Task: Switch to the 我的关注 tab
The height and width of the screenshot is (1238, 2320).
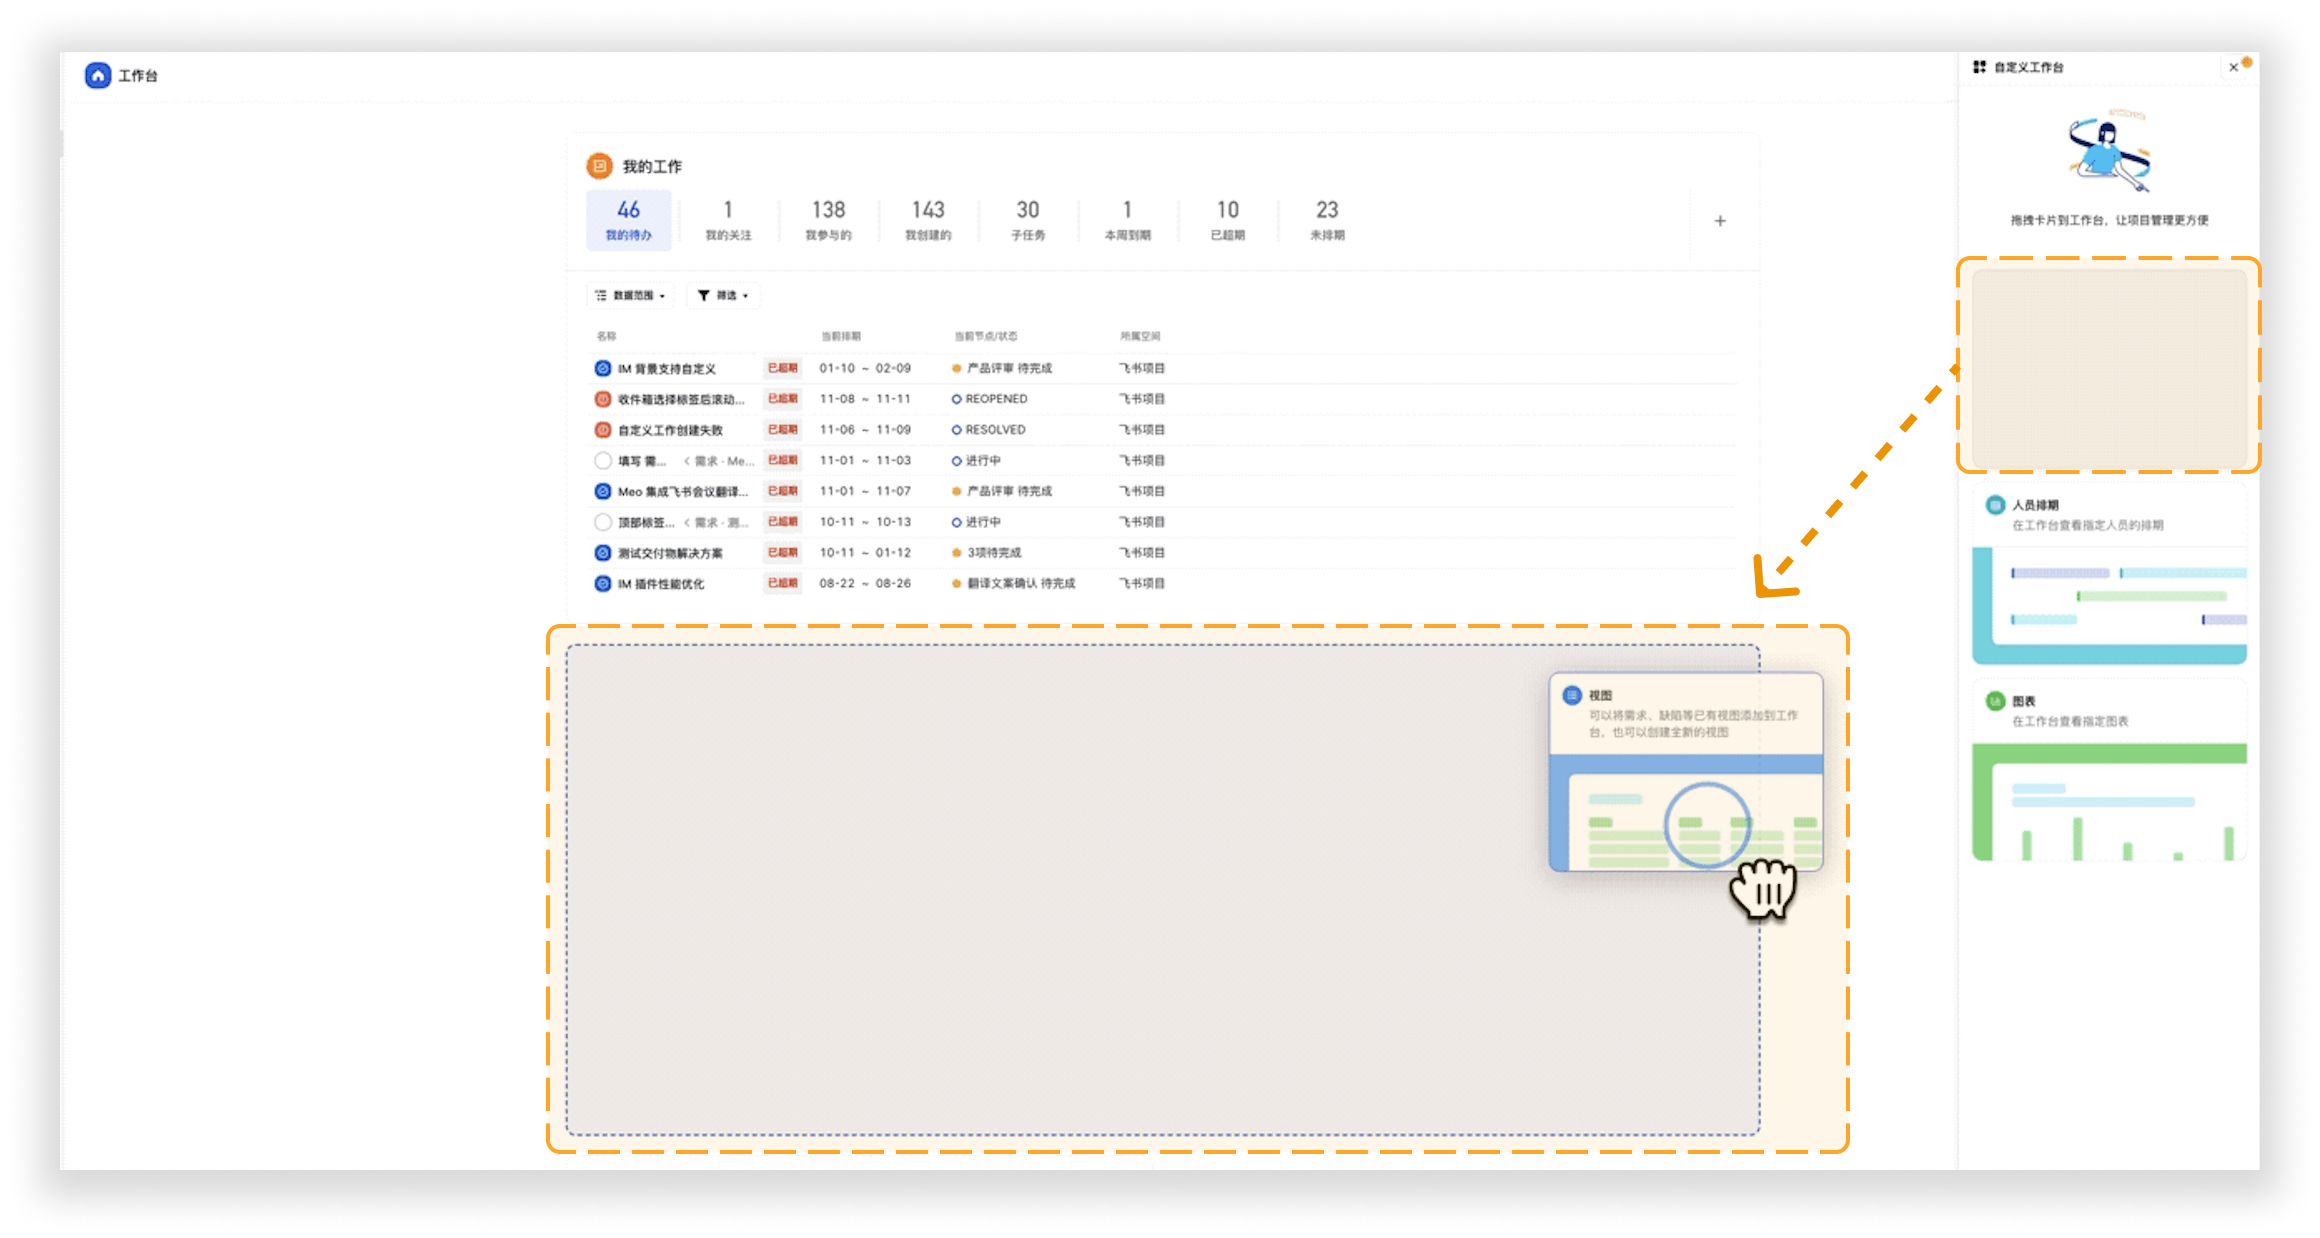Action: 728,220
